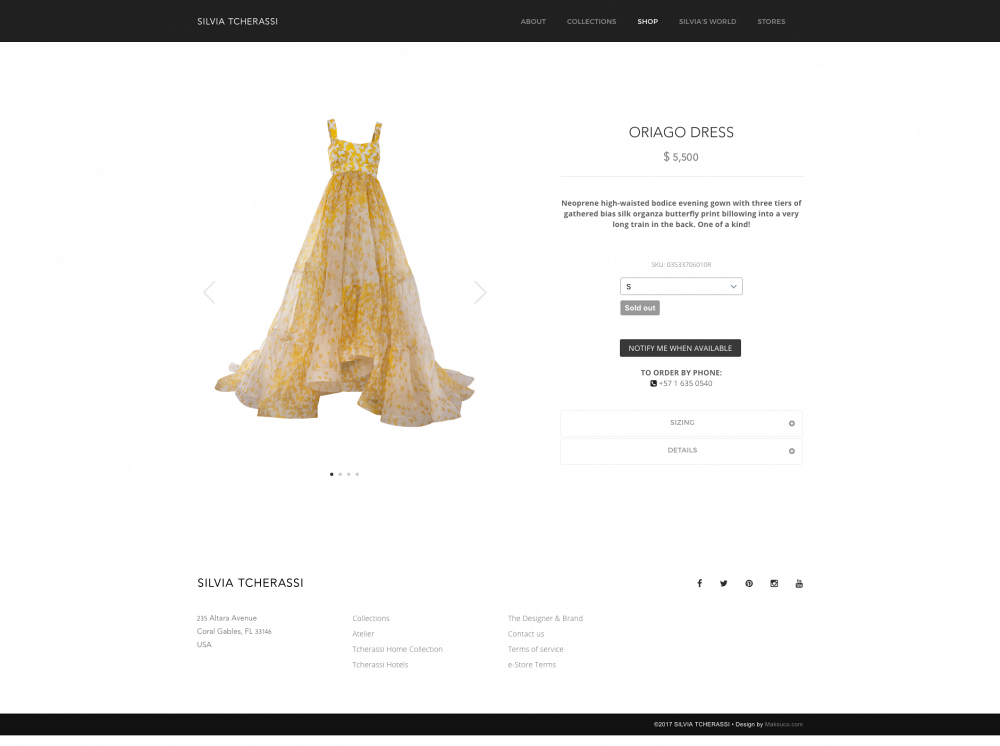
Task: Select the fourth carousel dot
Action: point(357,474)
